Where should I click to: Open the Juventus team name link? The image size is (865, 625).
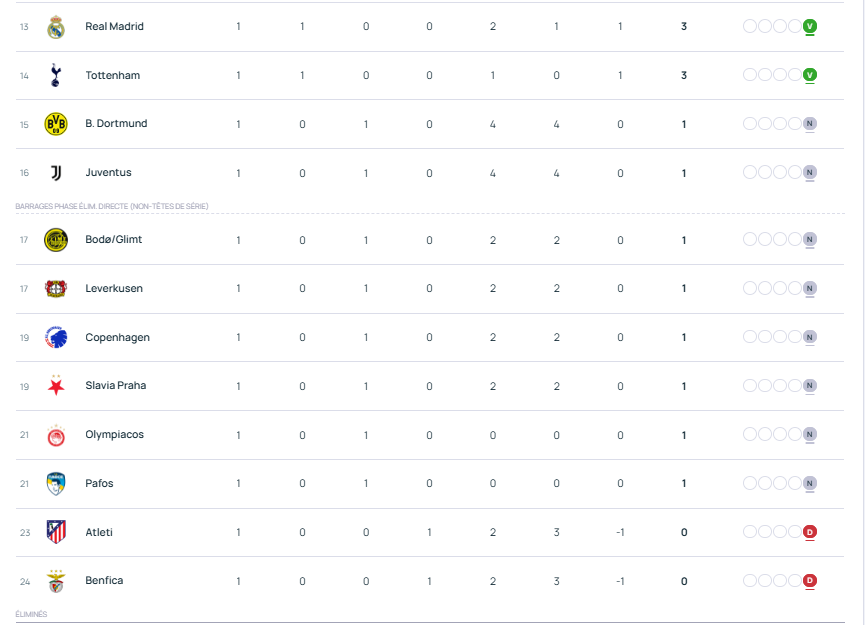click(x=108, y=173)
